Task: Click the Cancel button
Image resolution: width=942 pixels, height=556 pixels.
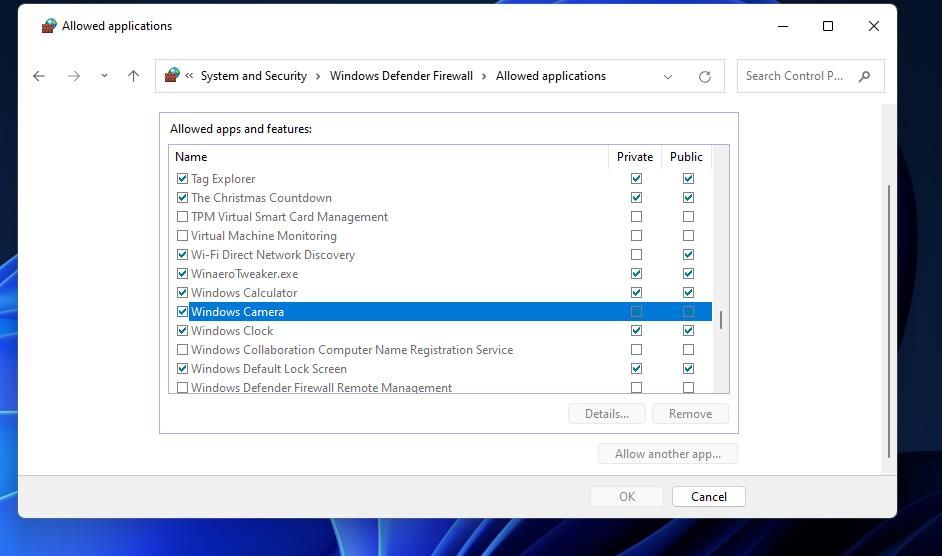Action: [708, 497]
